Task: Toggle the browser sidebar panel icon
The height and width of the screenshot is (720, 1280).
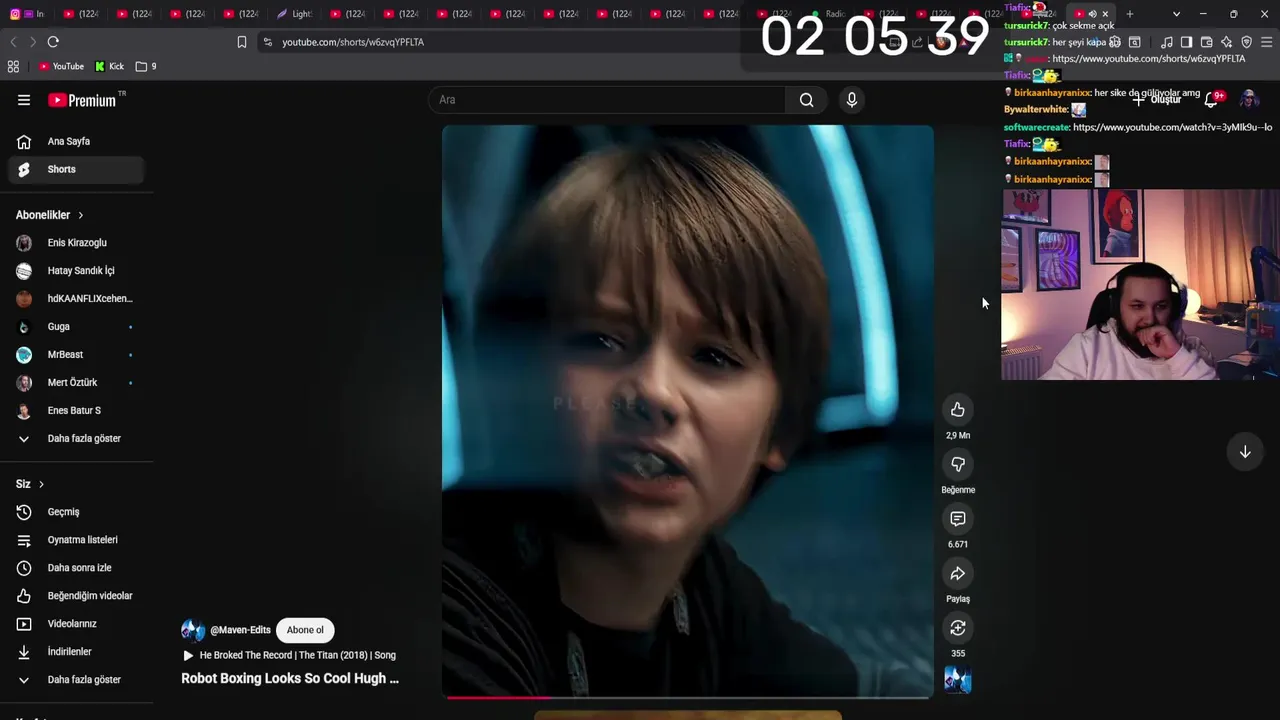Action: 1186,42
